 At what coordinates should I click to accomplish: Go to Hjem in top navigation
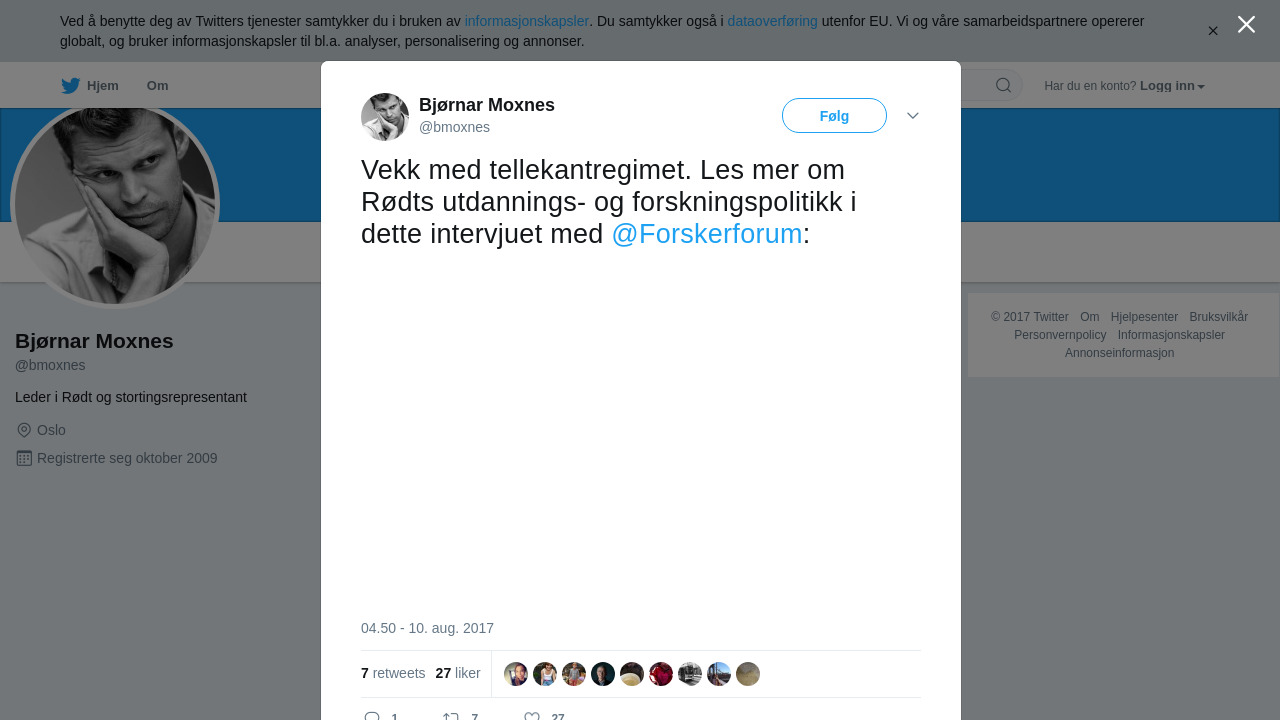pos(102,86)
